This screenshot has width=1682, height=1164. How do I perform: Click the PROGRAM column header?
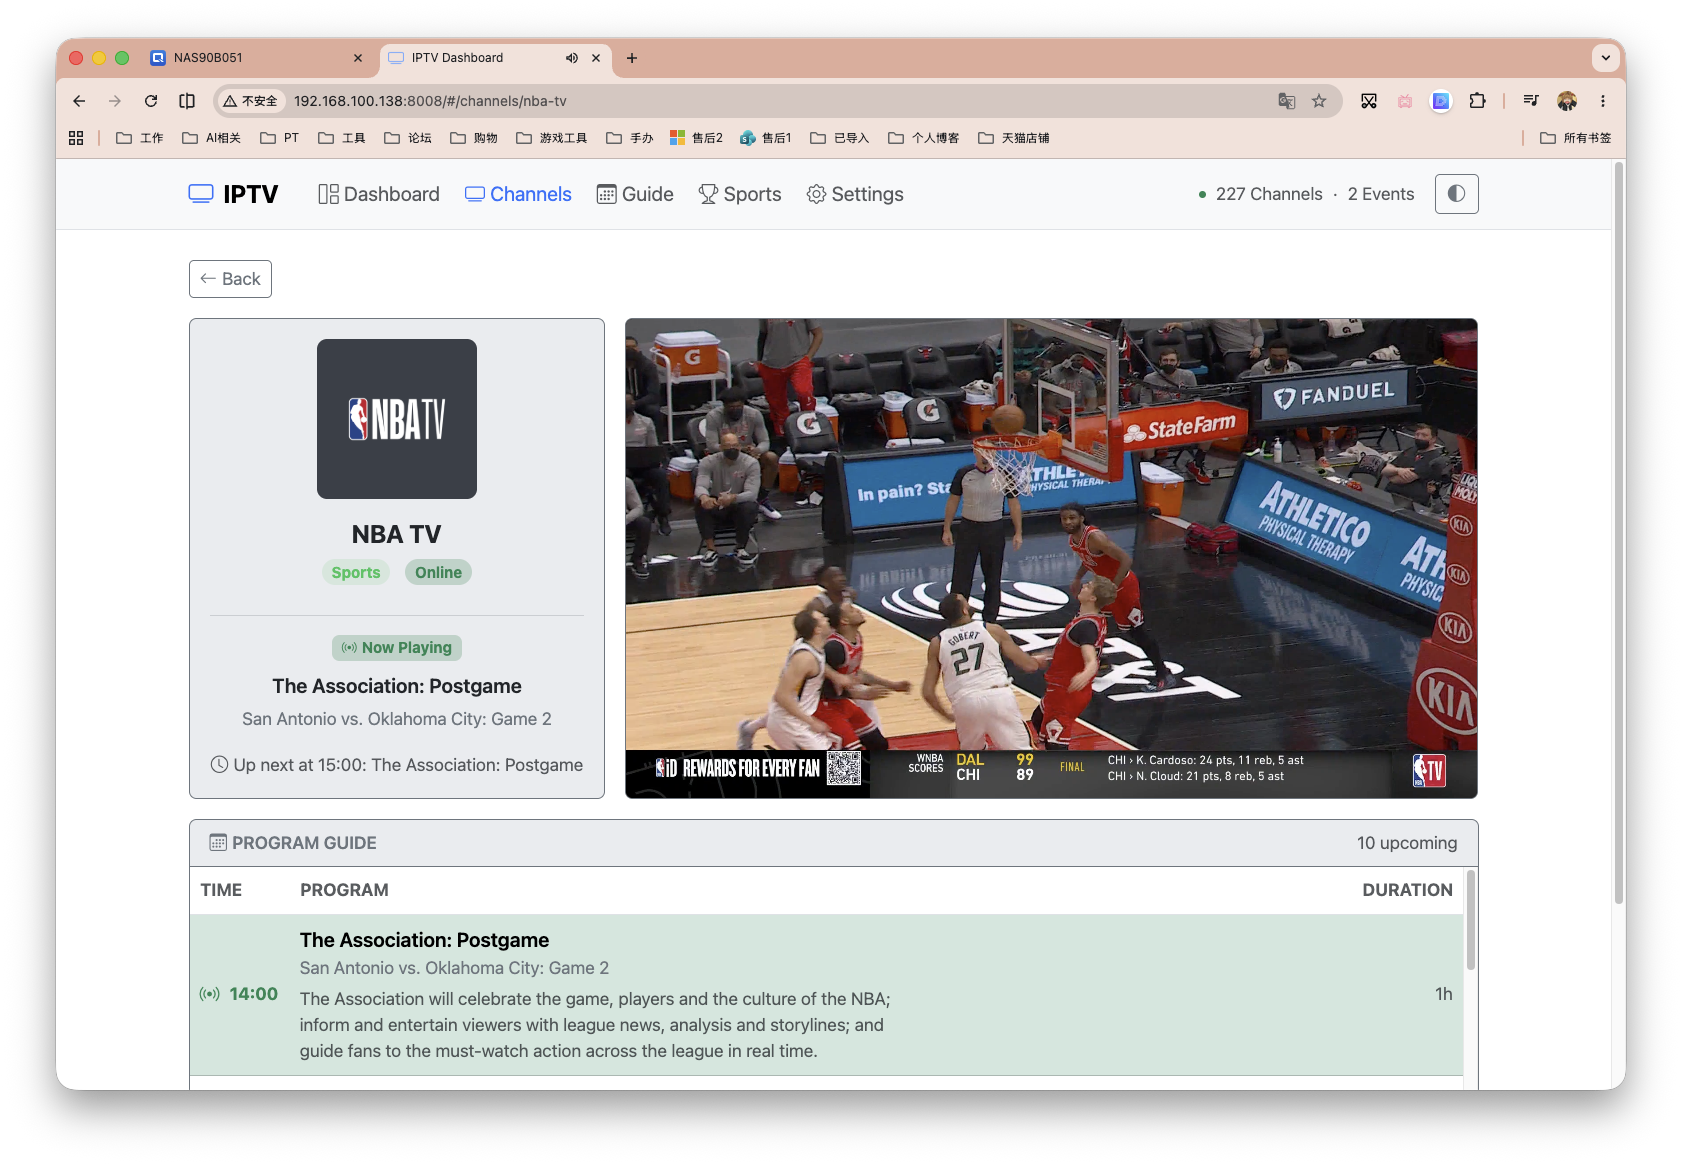tap(344, 890)
